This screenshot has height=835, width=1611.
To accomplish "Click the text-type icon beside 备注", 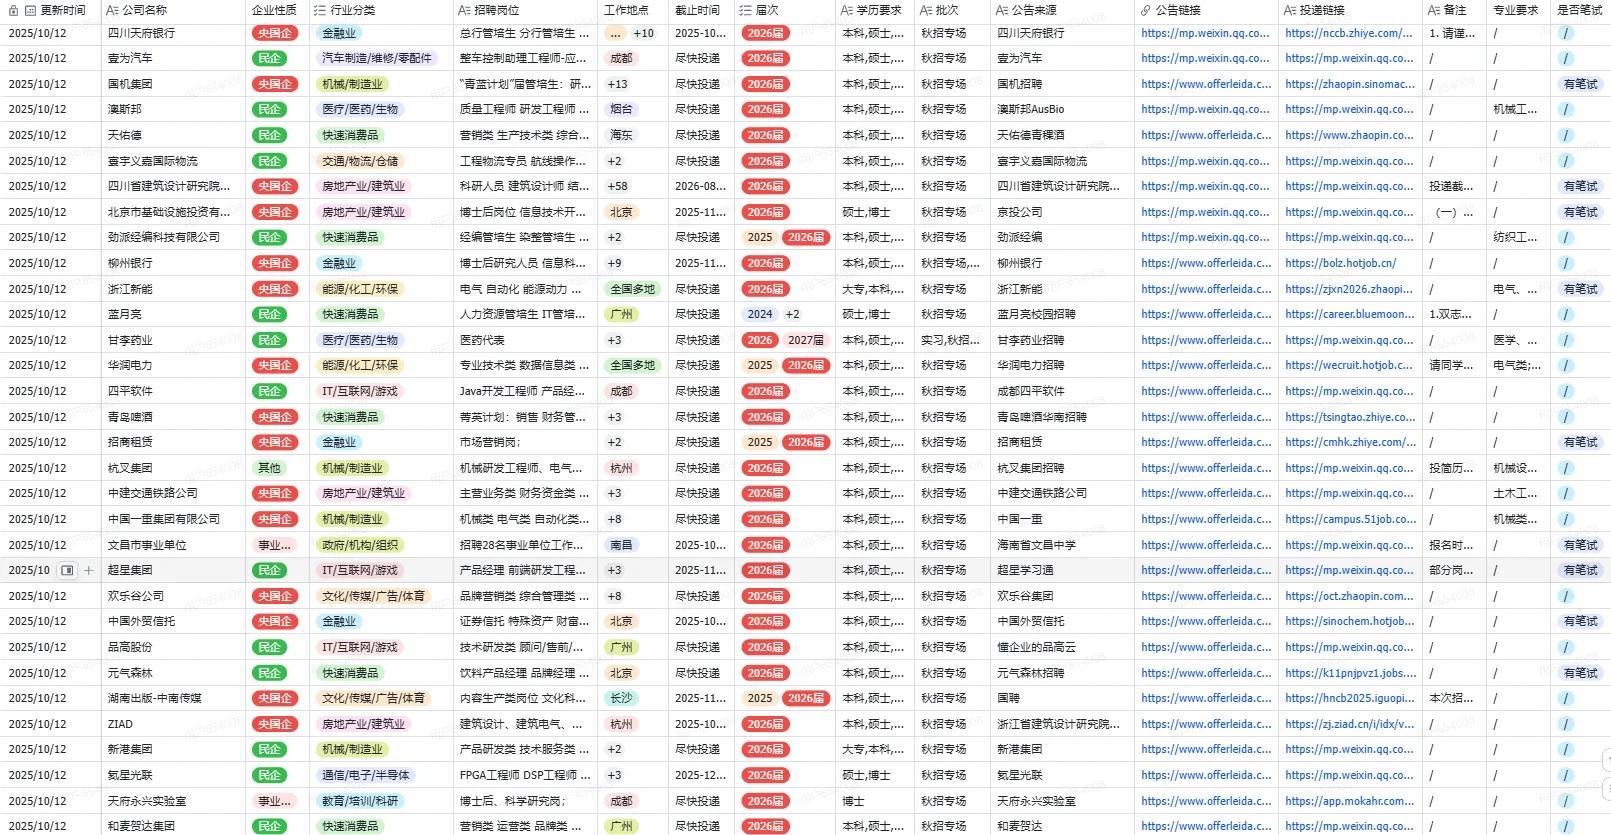I will coord(1435,10).
